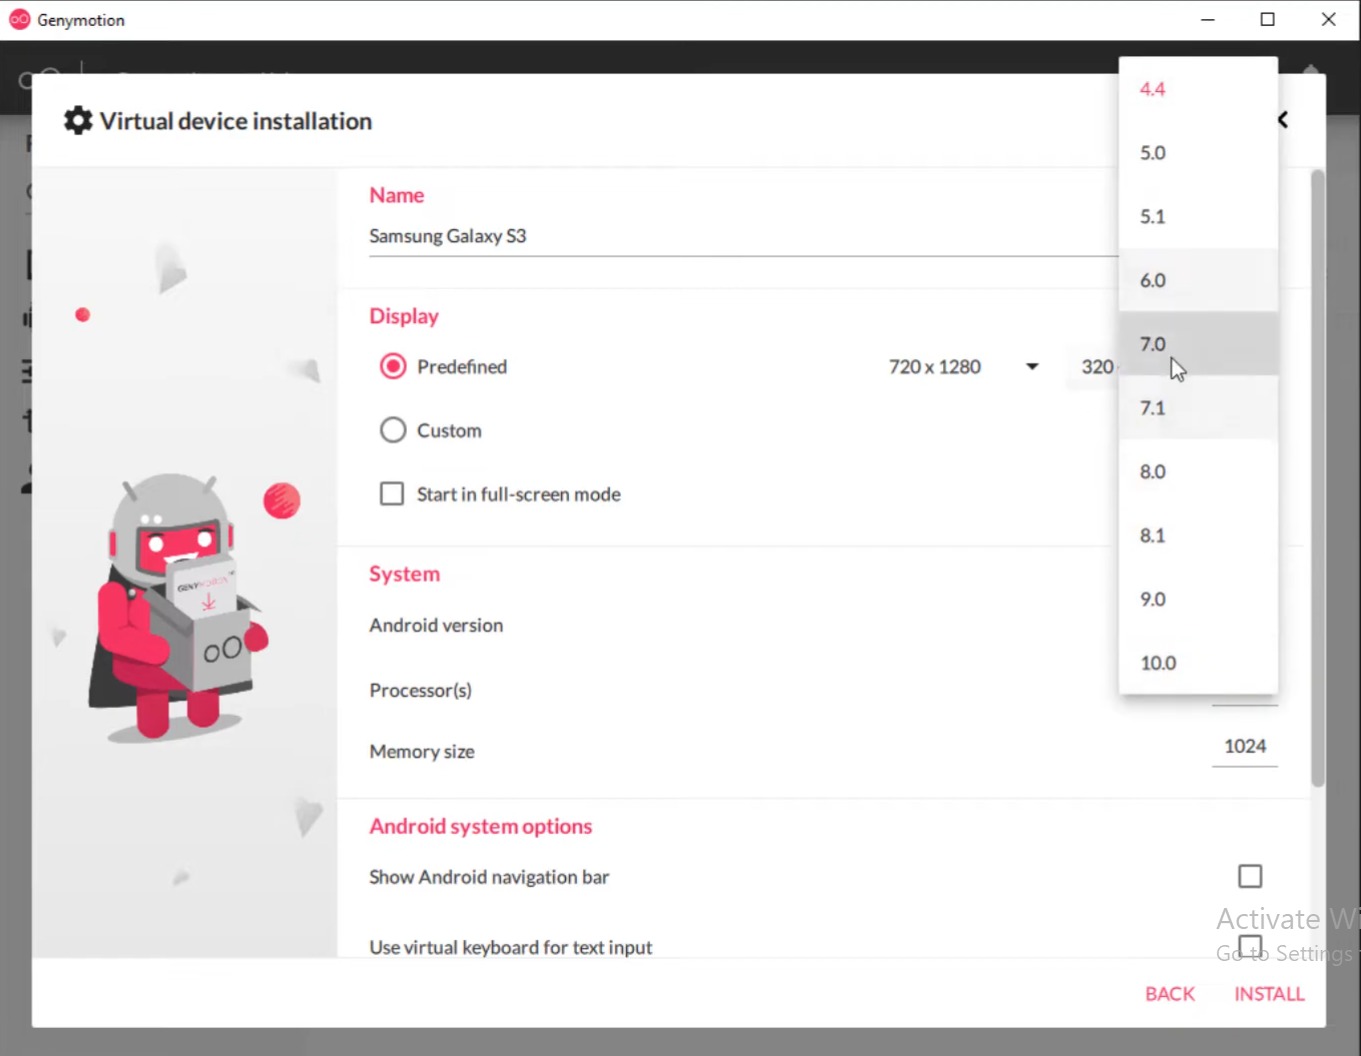This screenshot has height=1056, width=1361.
Task: Minimize the Genymotion window
Action: coord(1208,20)
